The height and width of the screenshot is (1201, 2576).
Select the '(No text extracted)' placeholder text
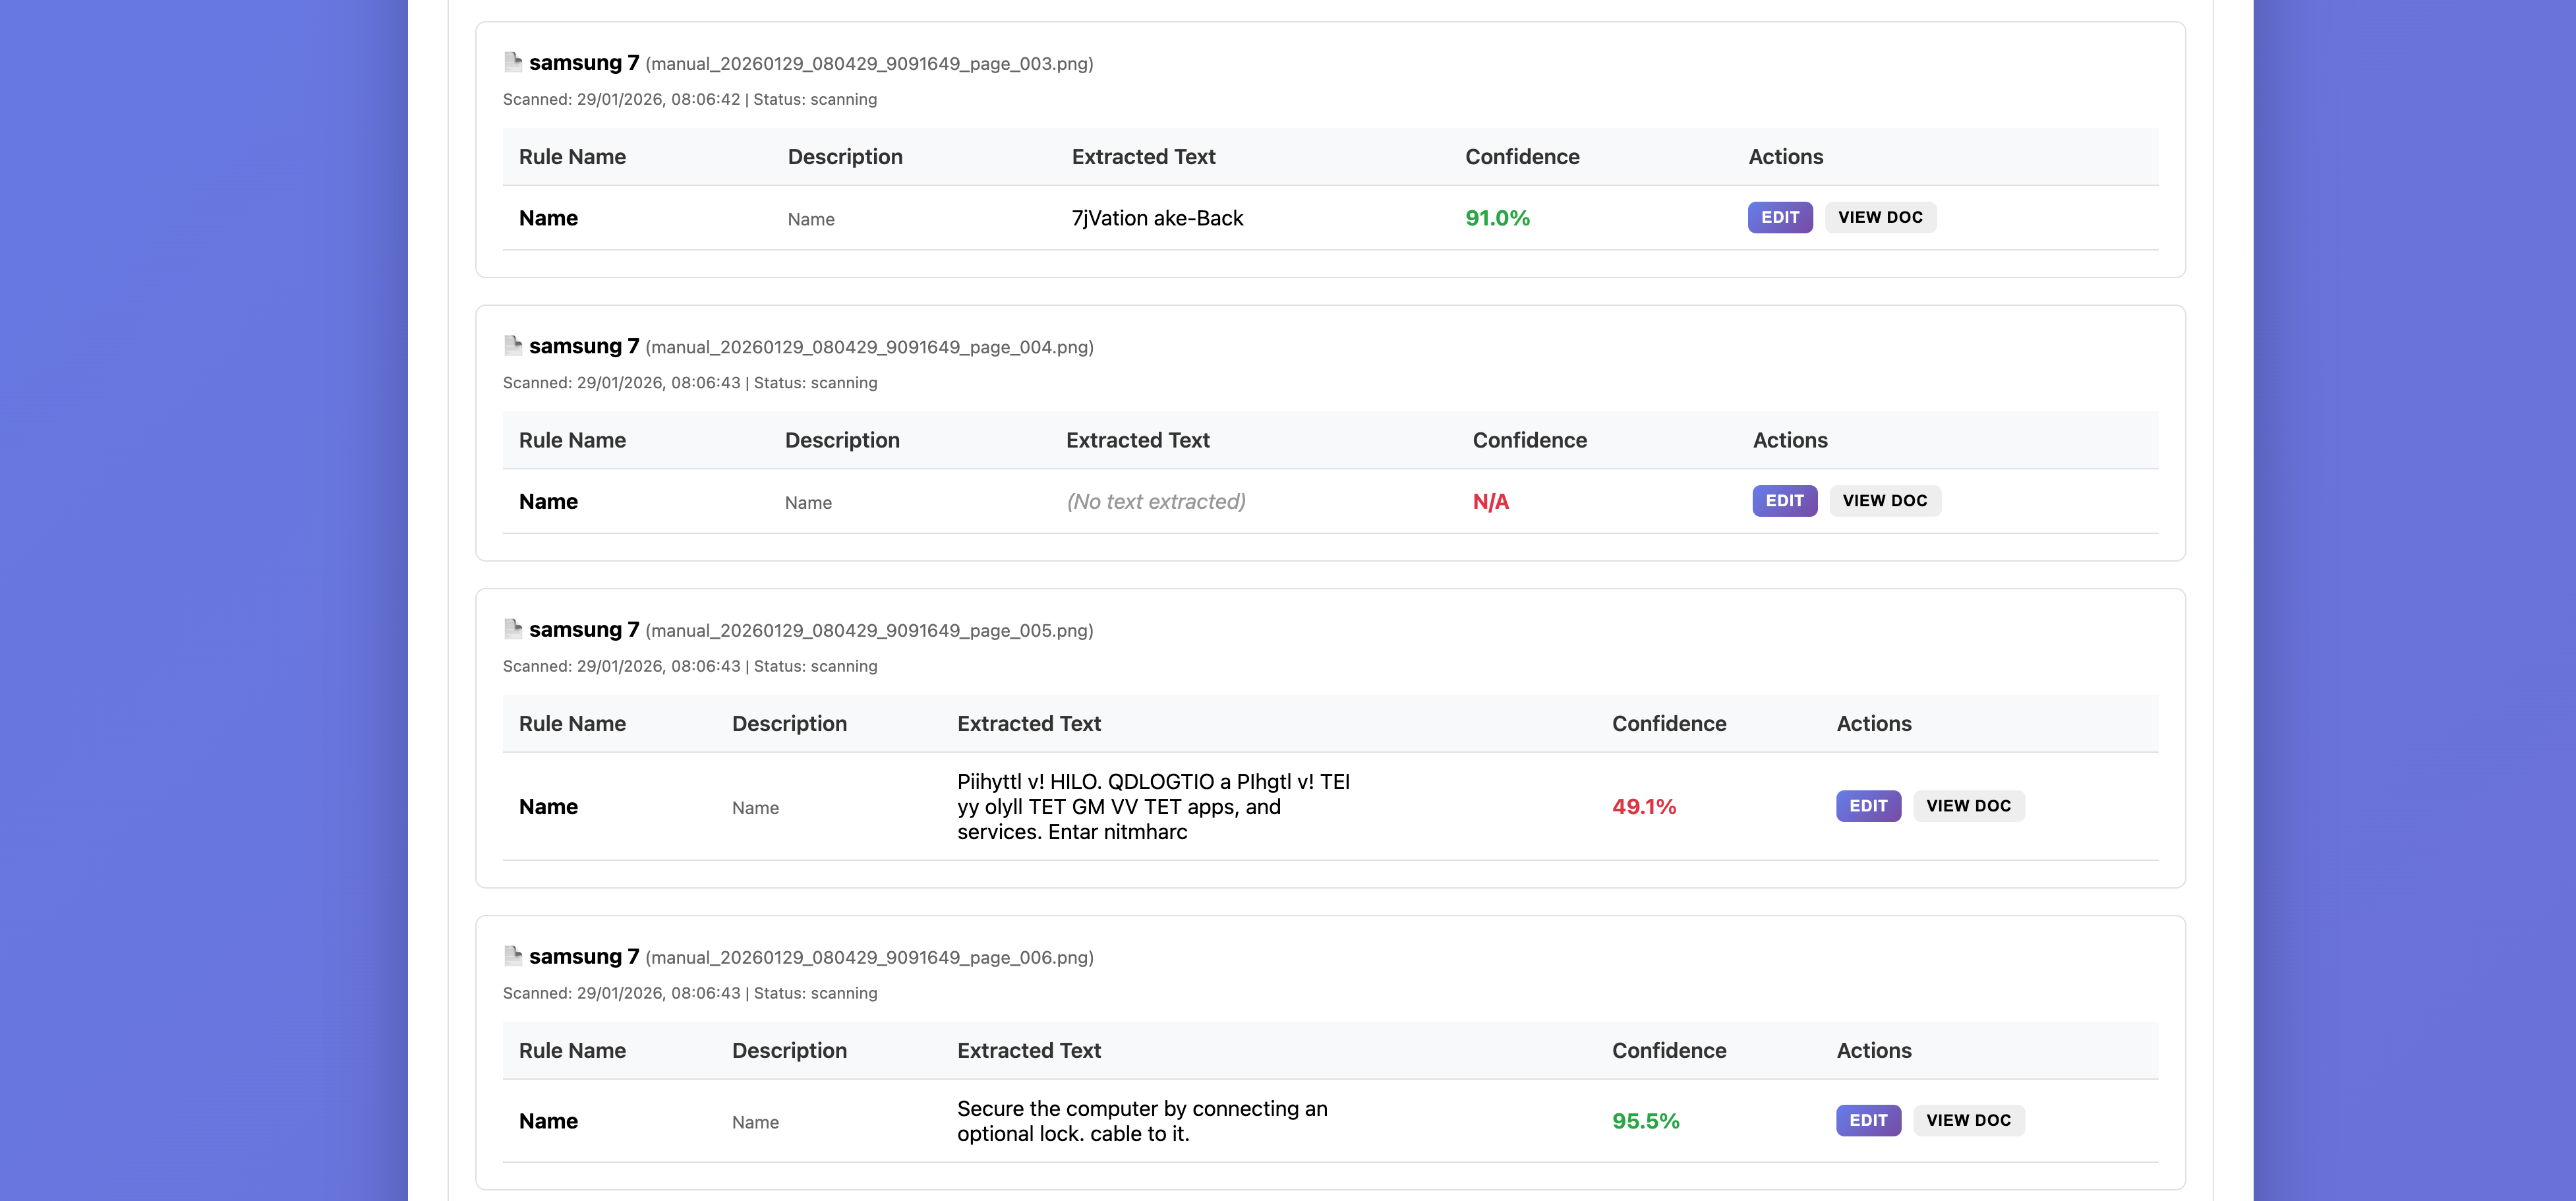coord(1155,501)
